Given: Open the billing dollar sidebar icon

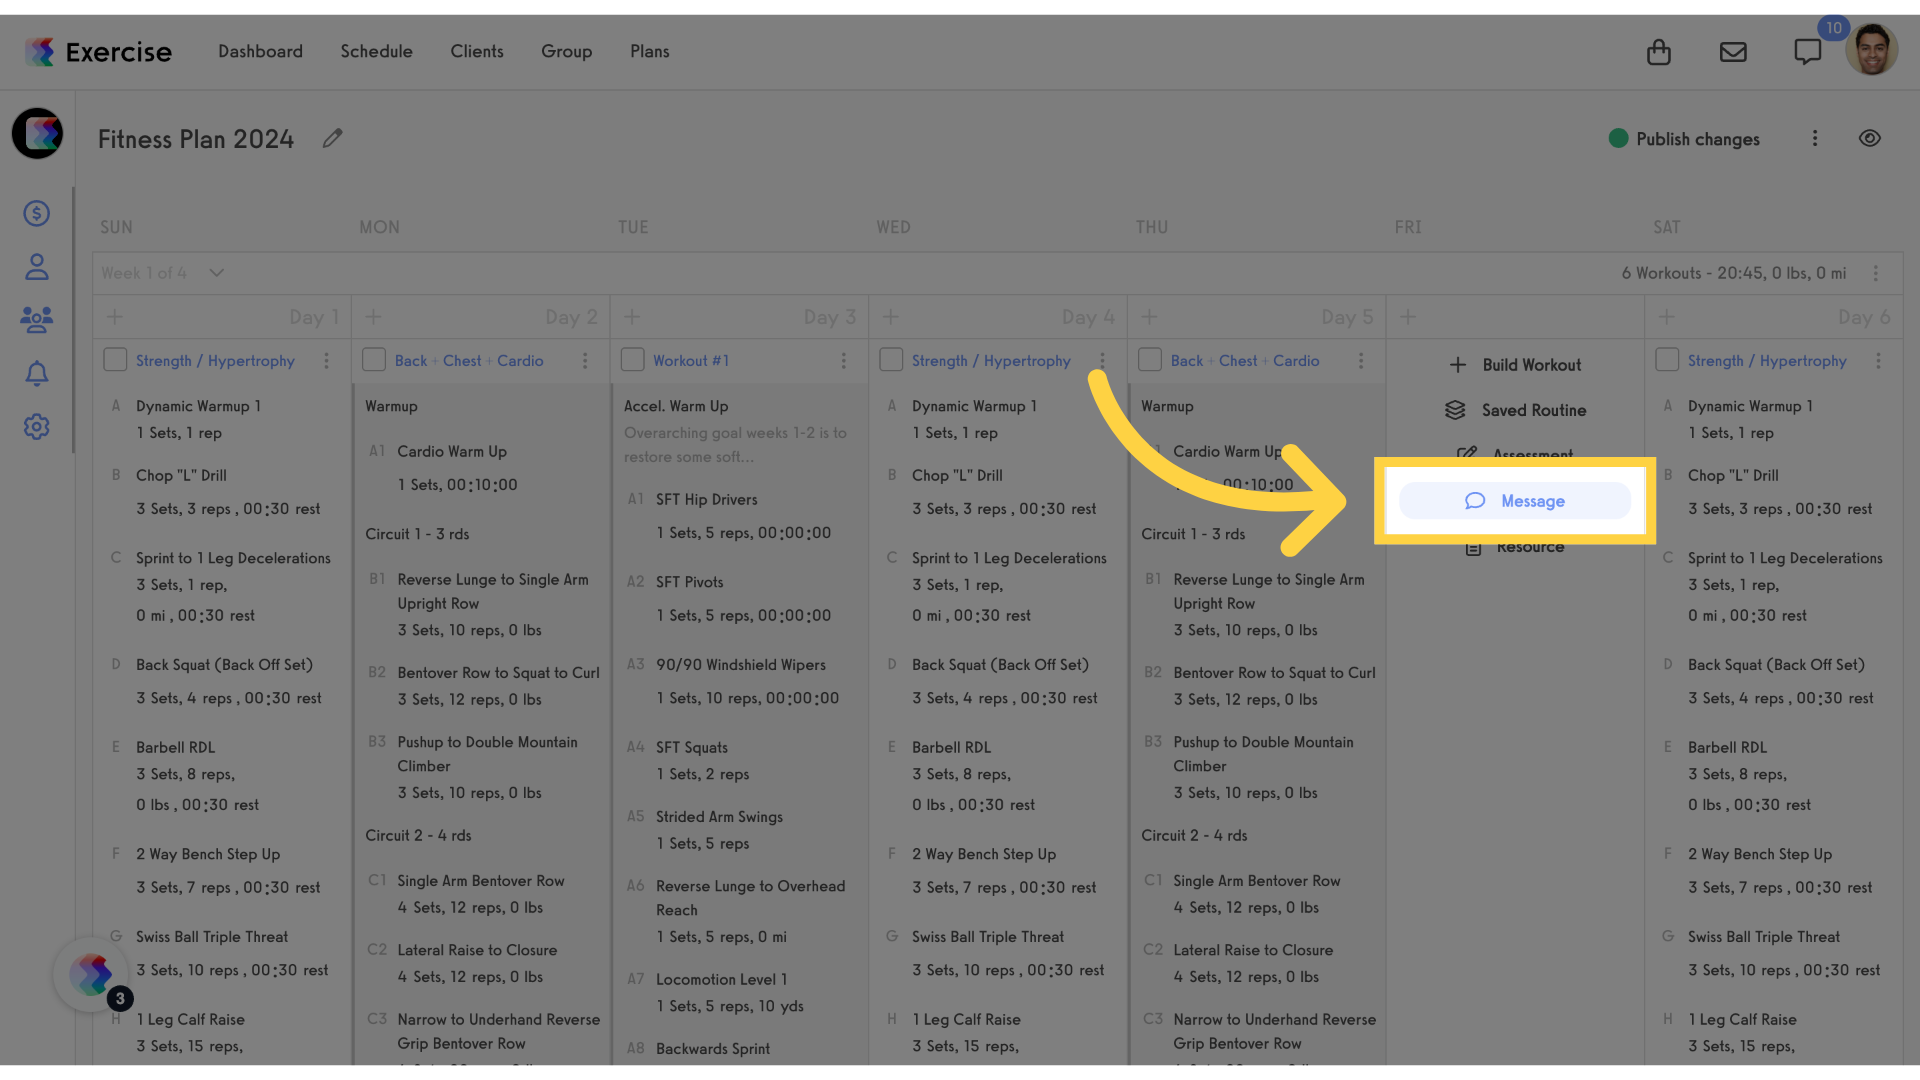Looking at the screenshot, I should click(x=37, y=213).
